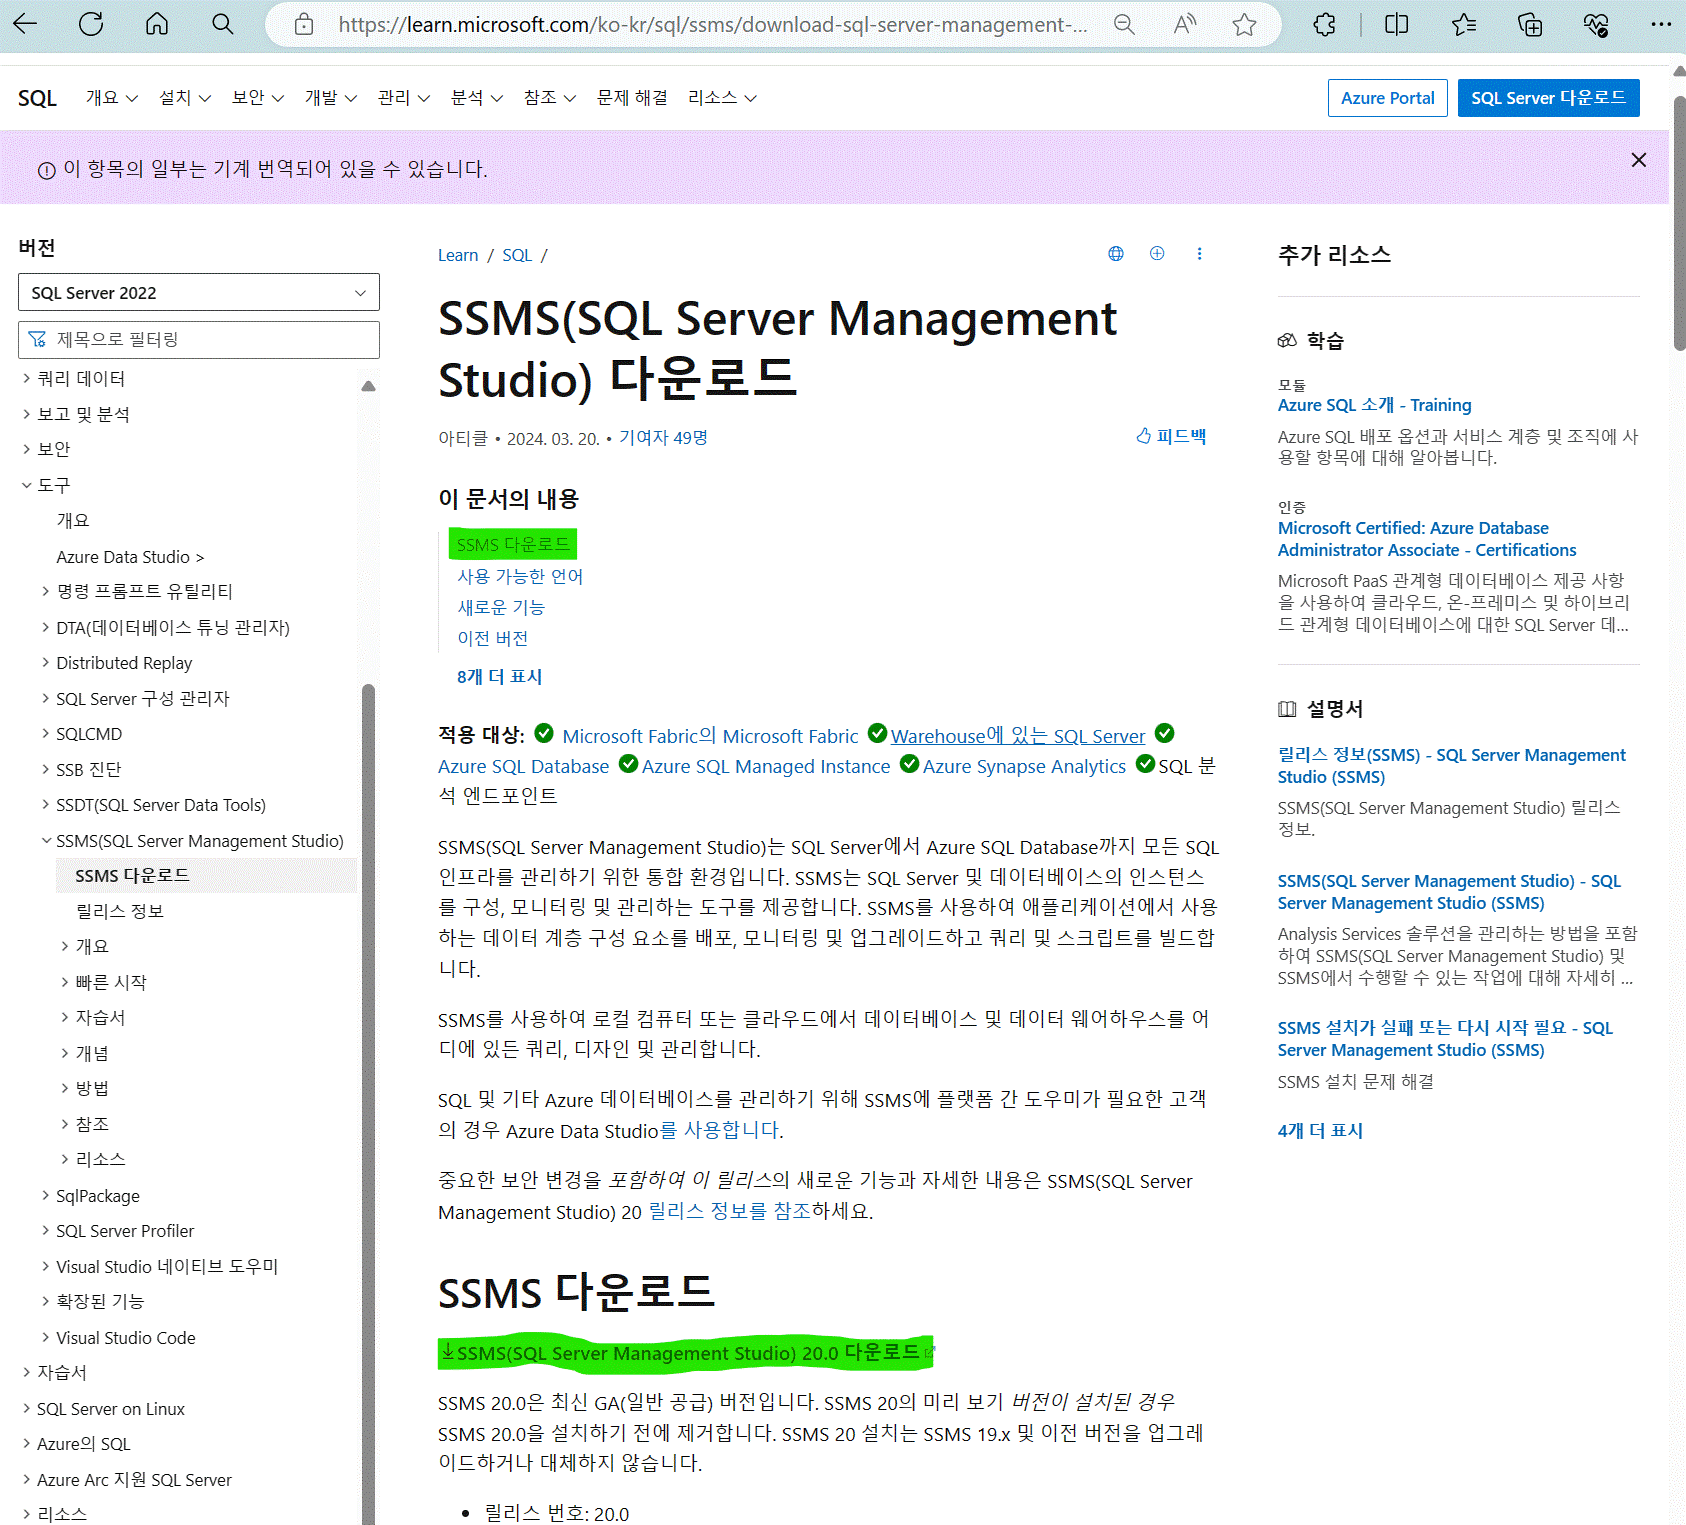Click add to collection plus icon
This screenshot has width=1686, height=1525.
pos(1157,254)
